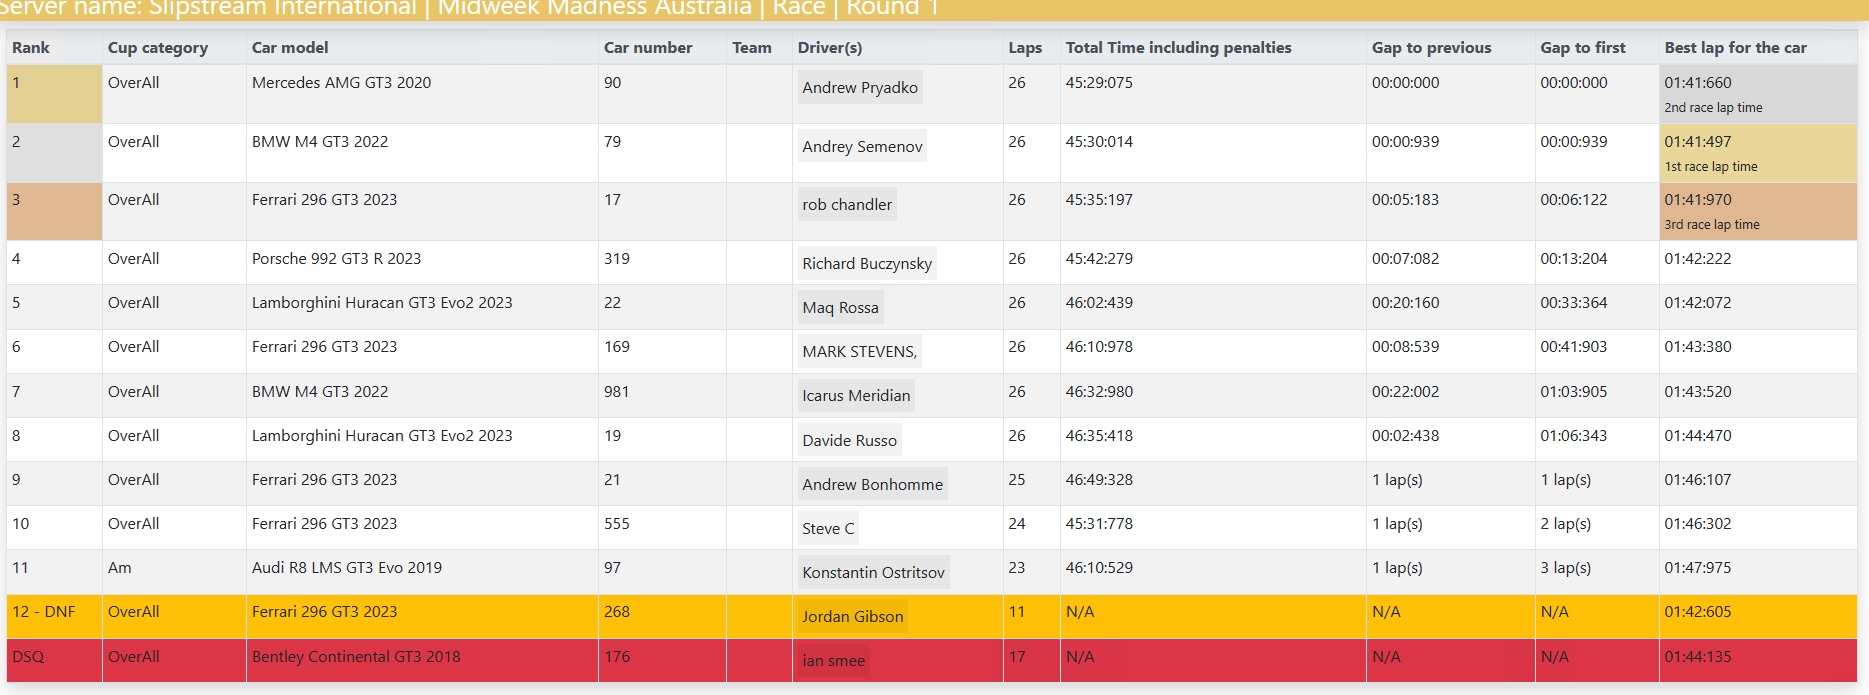Click the gold rank 1 cell
Image resolution: width=1869 pixels, height=695 pixels.
pyautogui.click(x=54, y=95)
